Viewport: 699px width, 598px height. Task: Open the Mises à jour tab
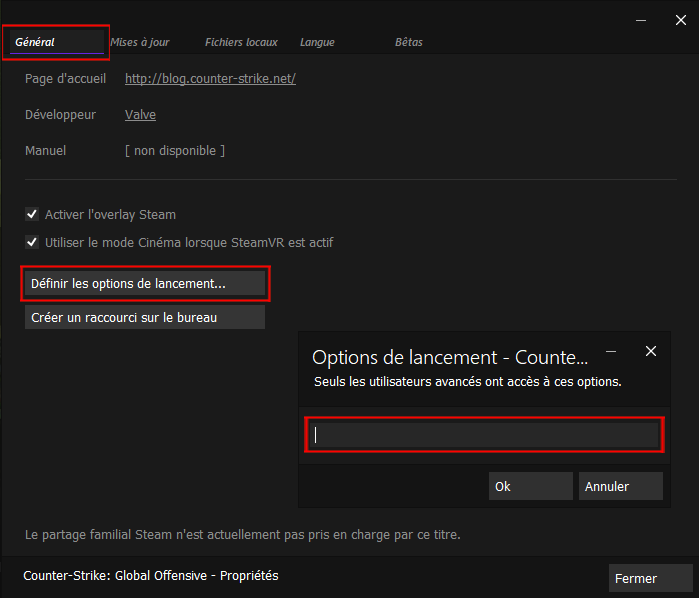pos(140,42)
